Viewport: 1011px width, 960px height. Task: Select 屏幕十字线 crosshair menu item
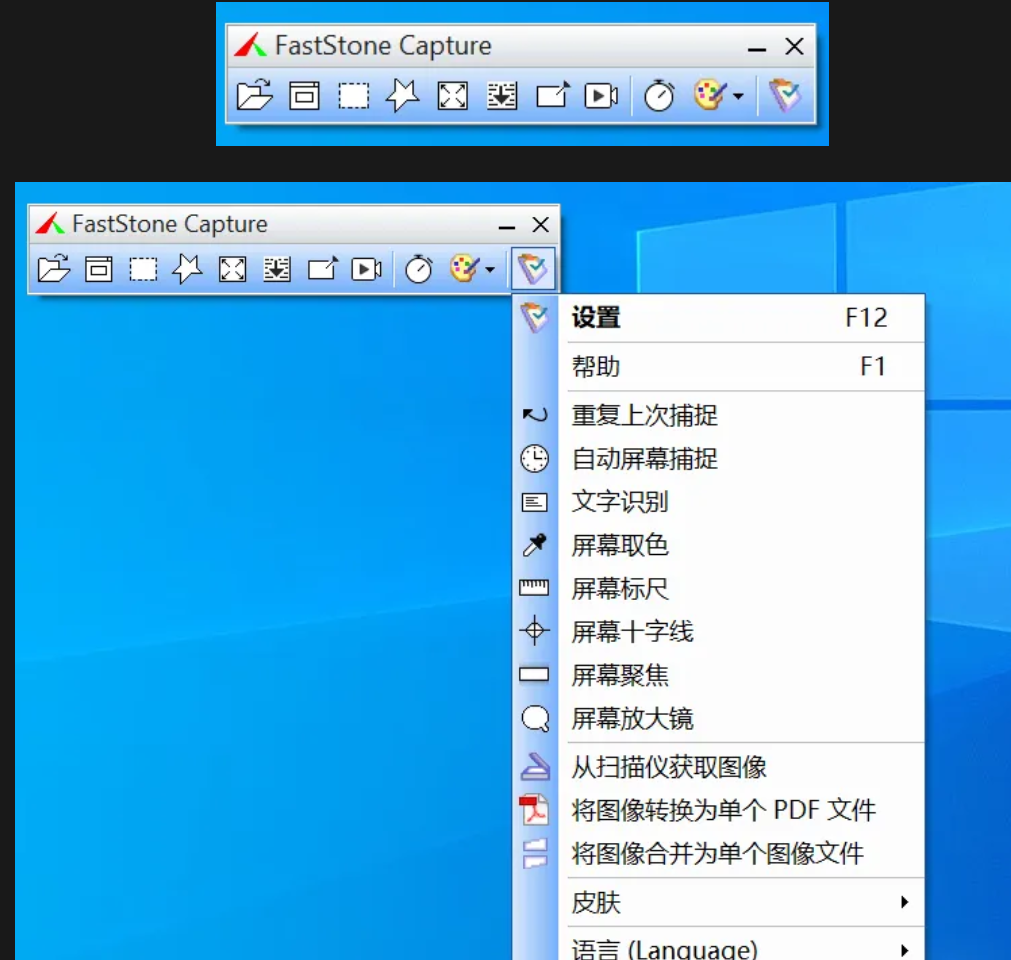coord(718,631)
